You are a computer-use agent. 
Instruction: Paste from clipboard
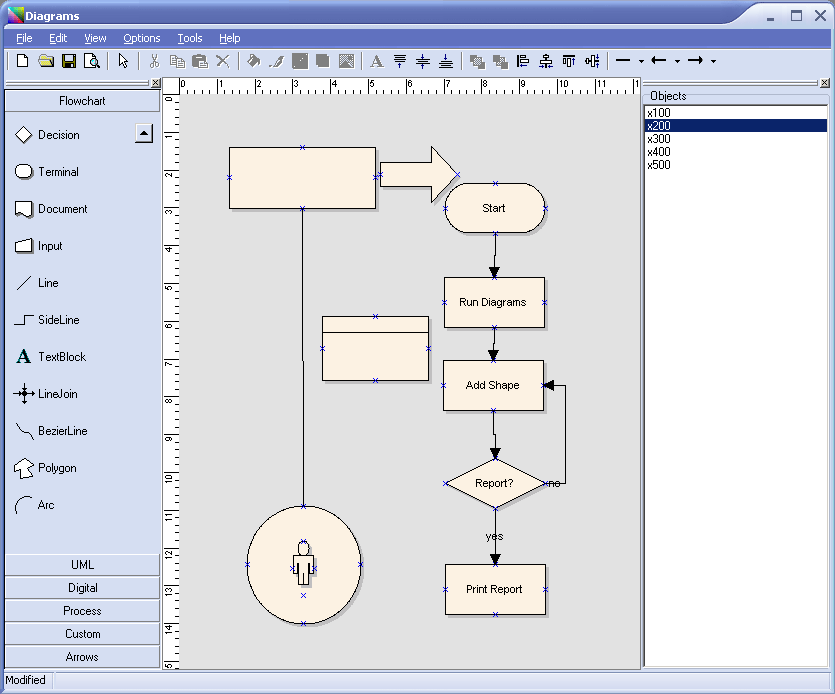point(200,61)
